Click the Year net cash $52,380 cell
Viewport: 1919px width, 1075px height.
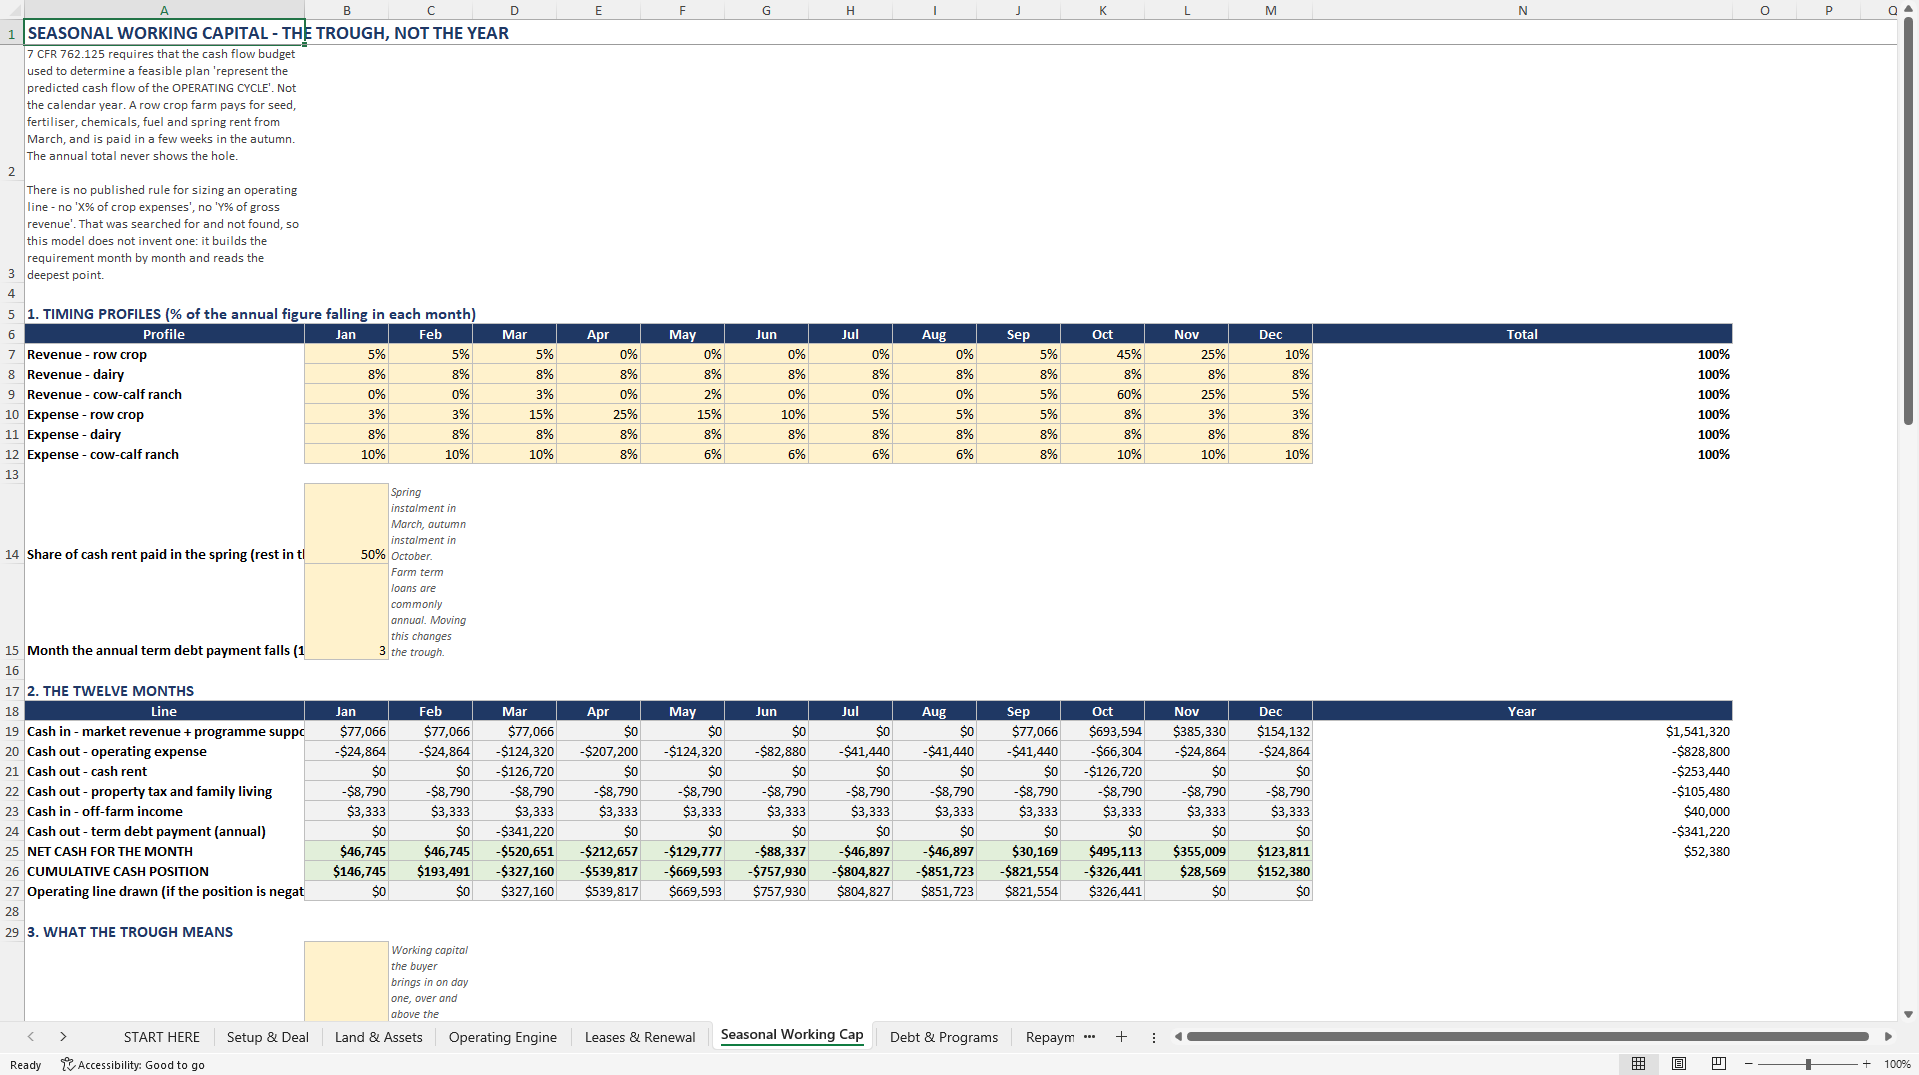tap(1522, 851)
